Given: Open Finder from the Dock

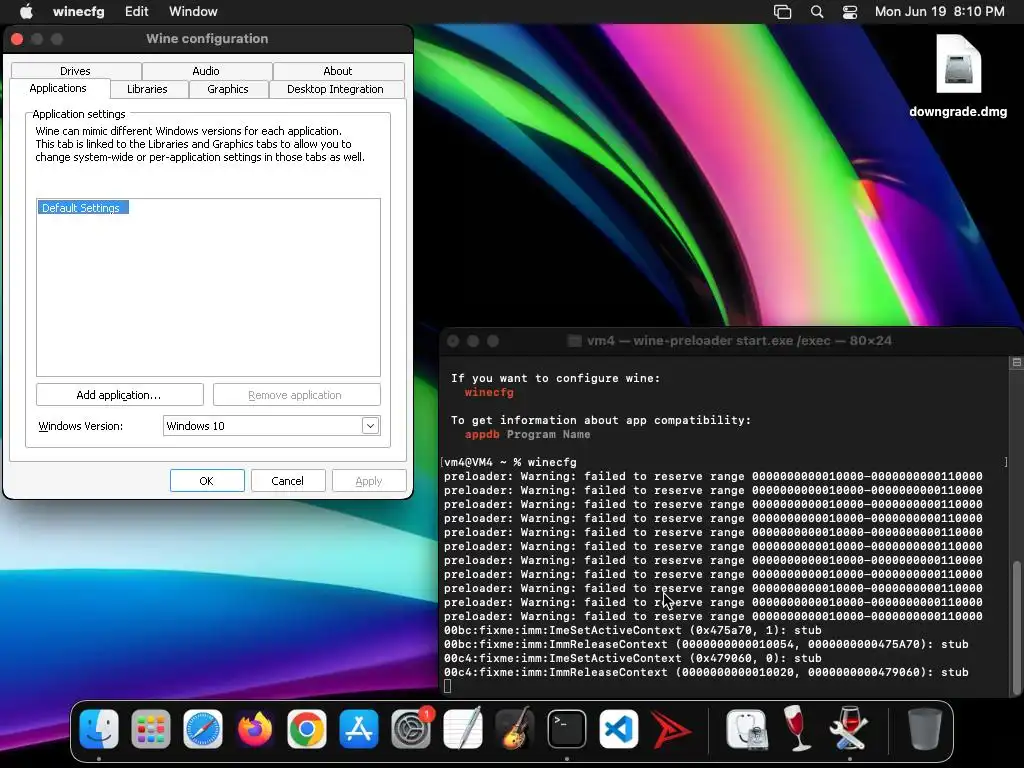Looking at the screenshot, I should [x=99, y=729].
